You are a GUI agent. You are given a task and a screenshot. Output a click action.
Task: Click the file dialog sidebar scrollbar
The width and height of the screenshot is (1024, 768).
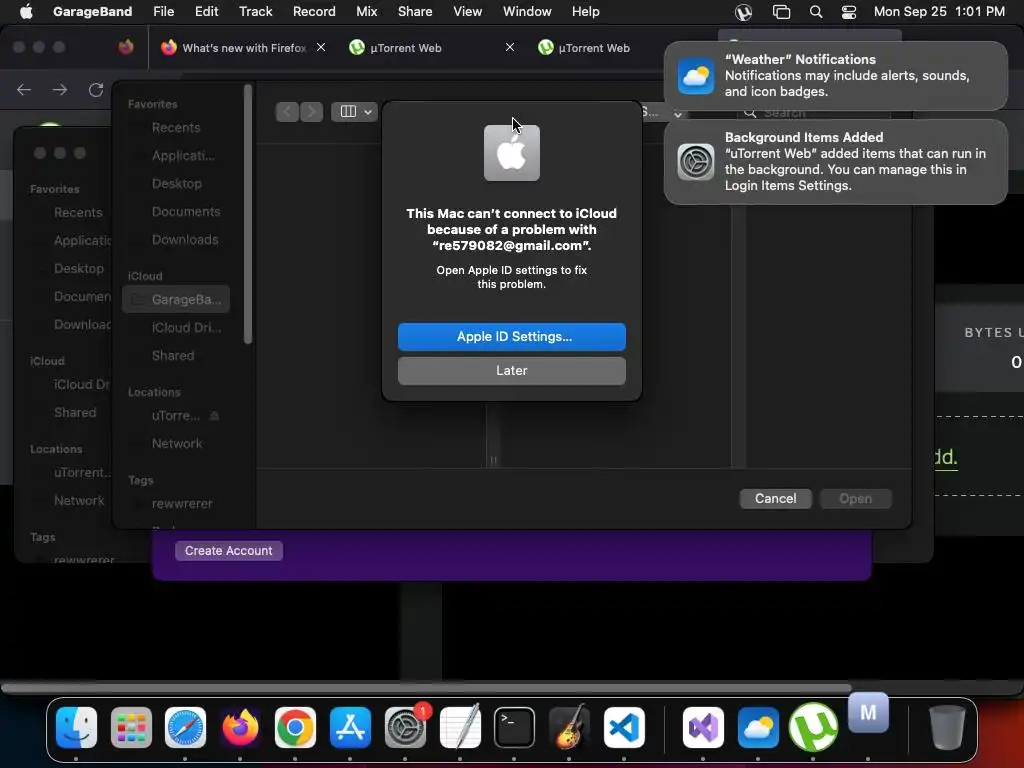(x=248, y=214)
